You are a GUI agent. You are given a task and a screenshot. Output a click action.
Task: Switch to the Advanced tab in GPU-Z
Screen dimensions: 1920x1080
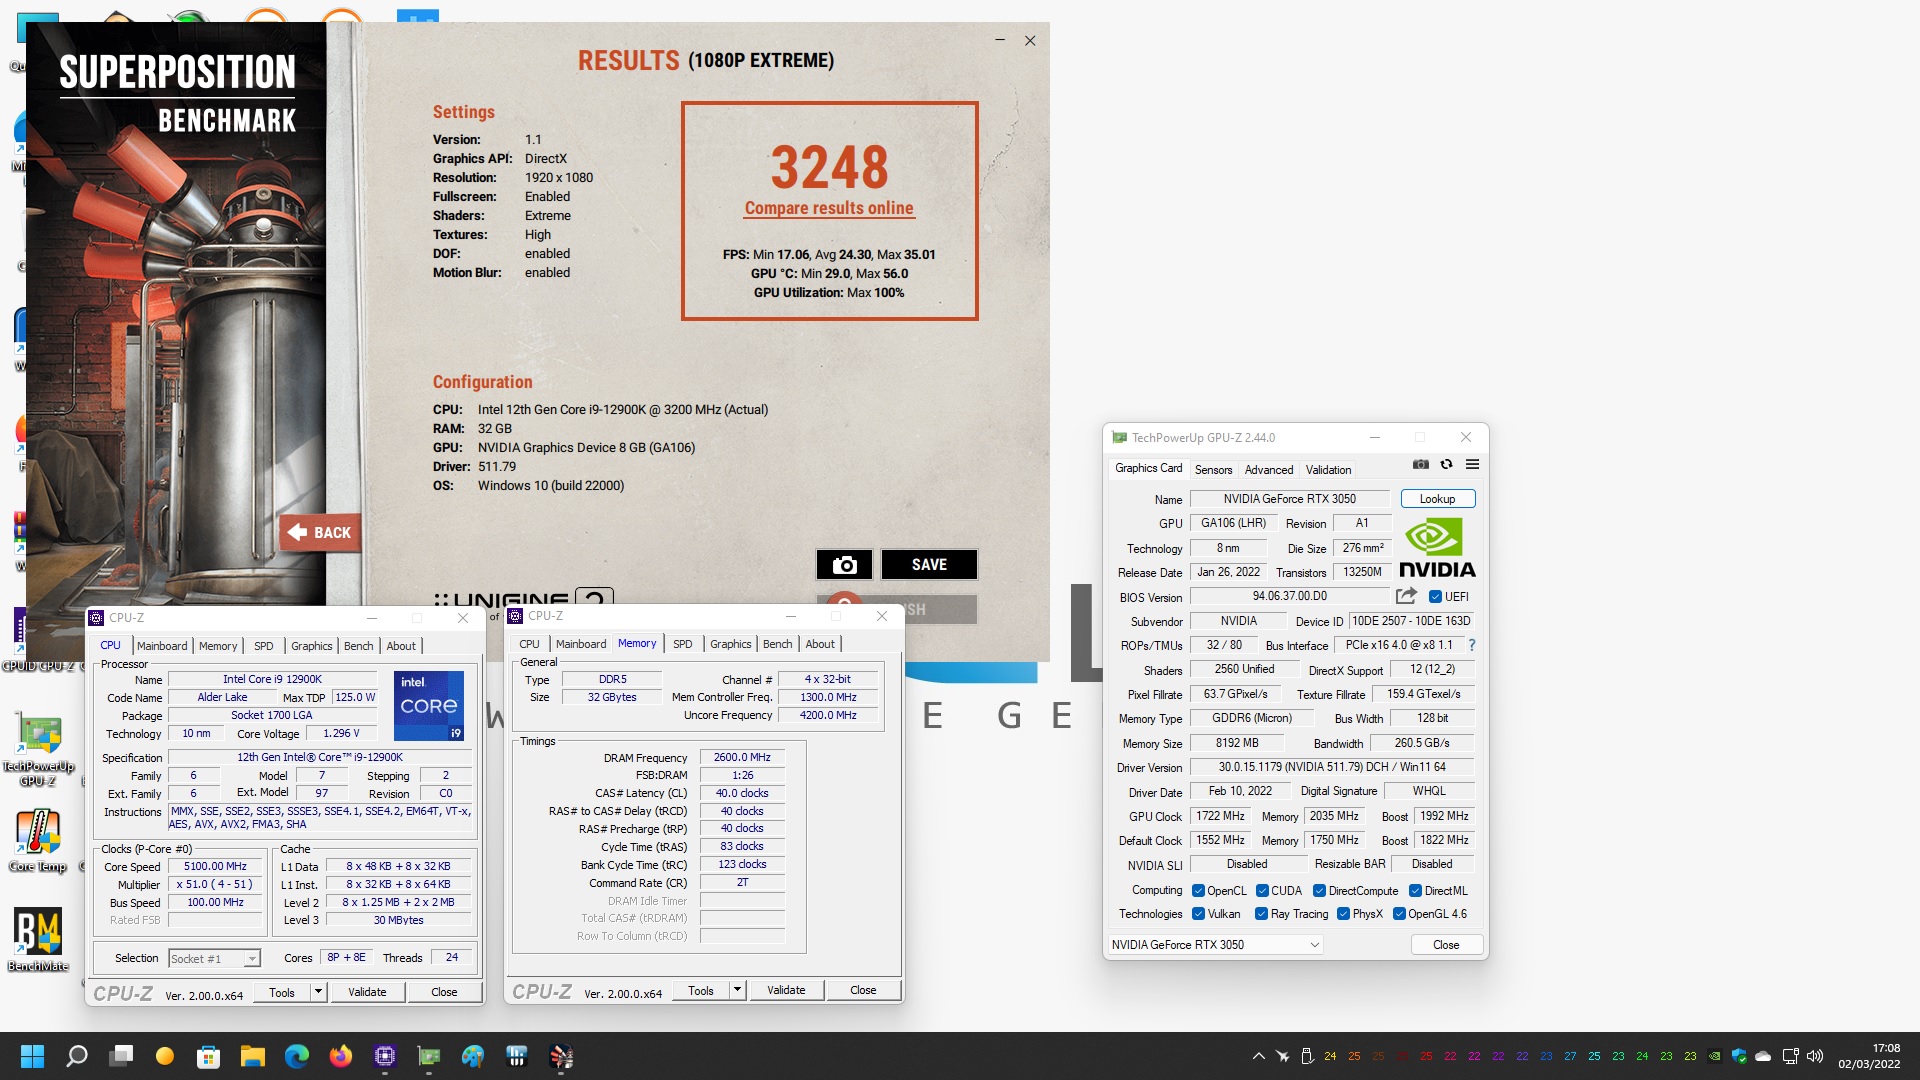tap(1269, 470)
